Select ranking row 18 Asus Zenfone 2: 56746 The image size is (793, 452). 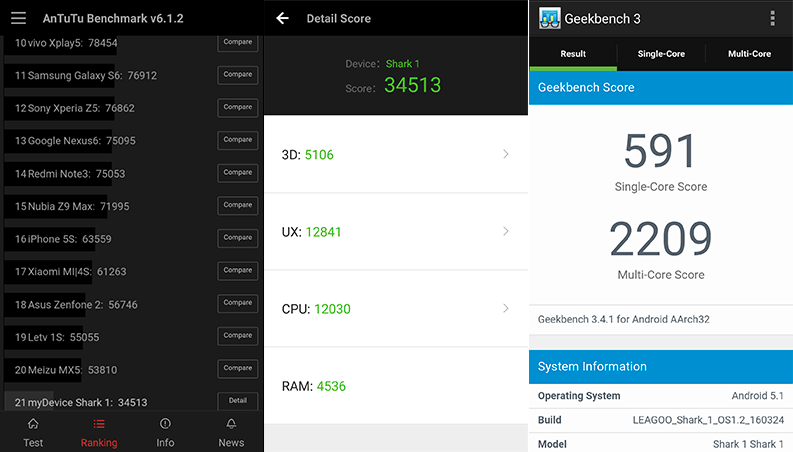131,304
